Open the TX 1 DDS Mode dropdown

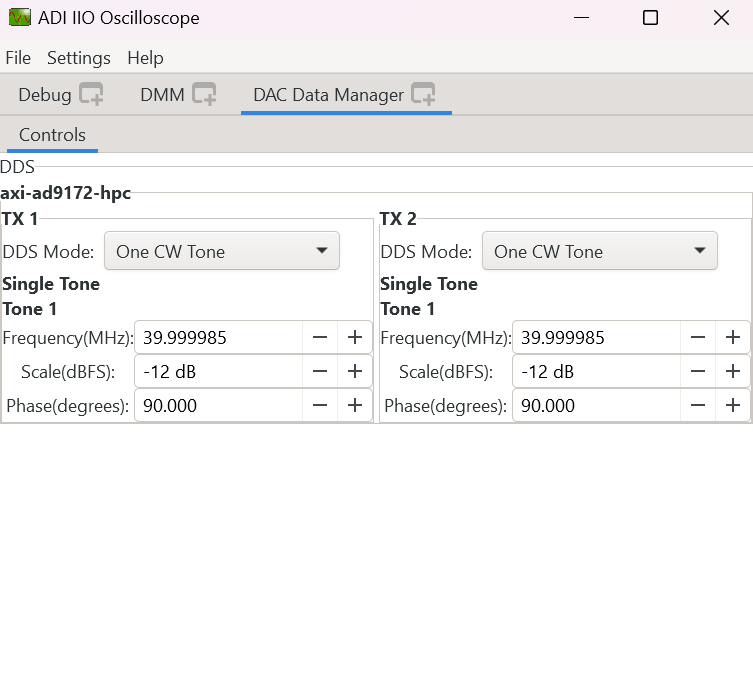click(222, 251)
